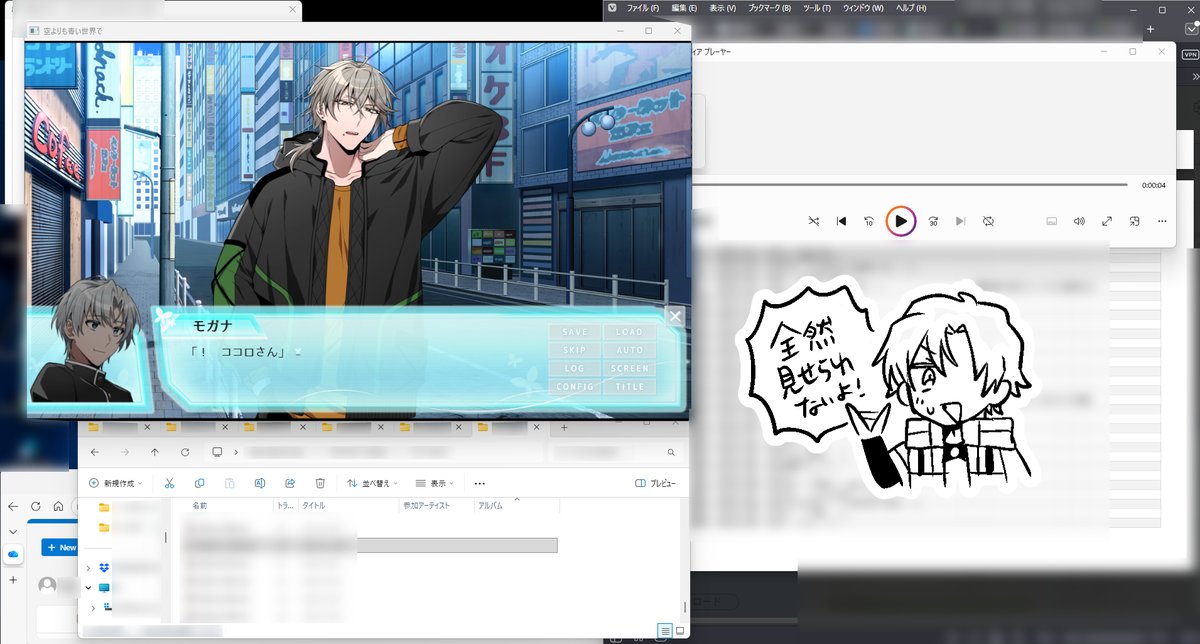The width and height of the screenshot is (1200, 644).
Task: Toggle the VPN button in the browser
Action: tap(1190, 57)
